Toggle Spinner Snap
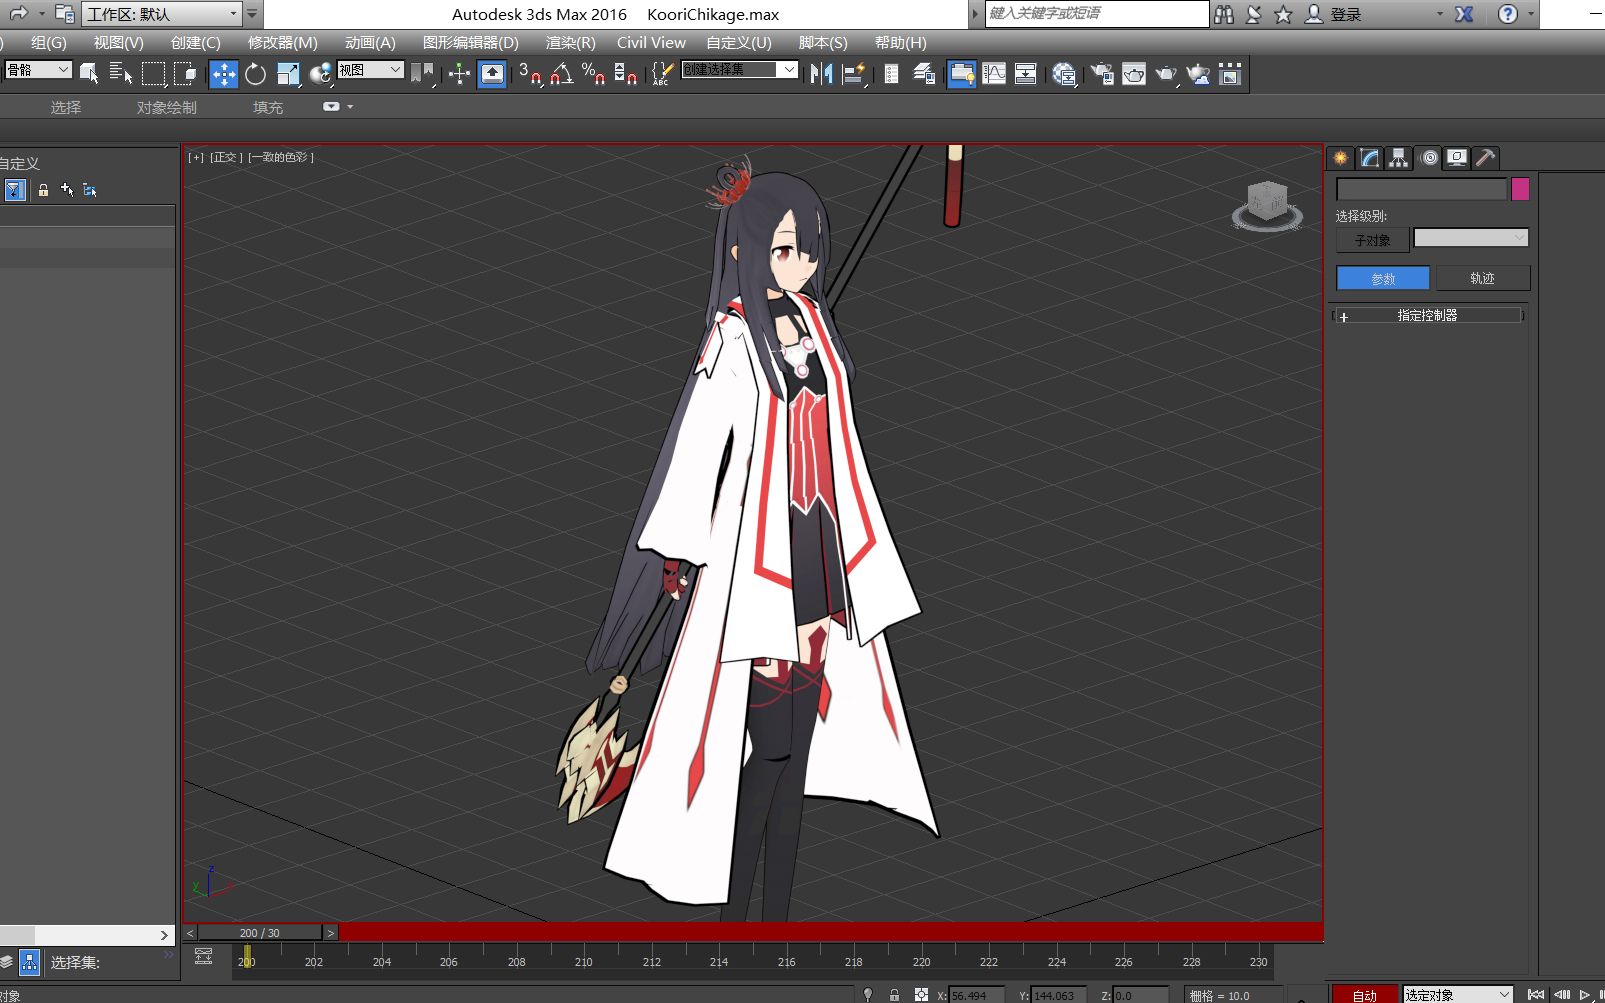 [x=626, y=73]
